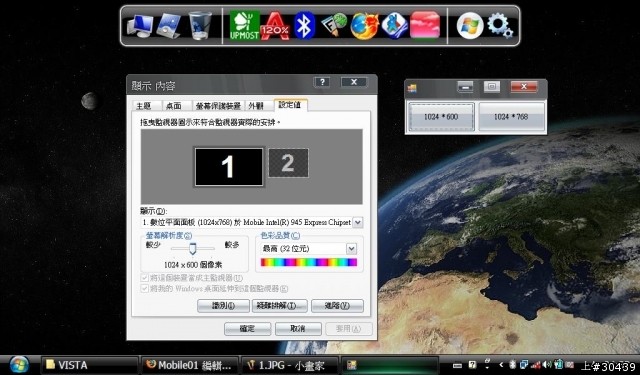640x375 pixels.
Task: Expand hidden tray icons arrow
Action: (x=501, y=365)
